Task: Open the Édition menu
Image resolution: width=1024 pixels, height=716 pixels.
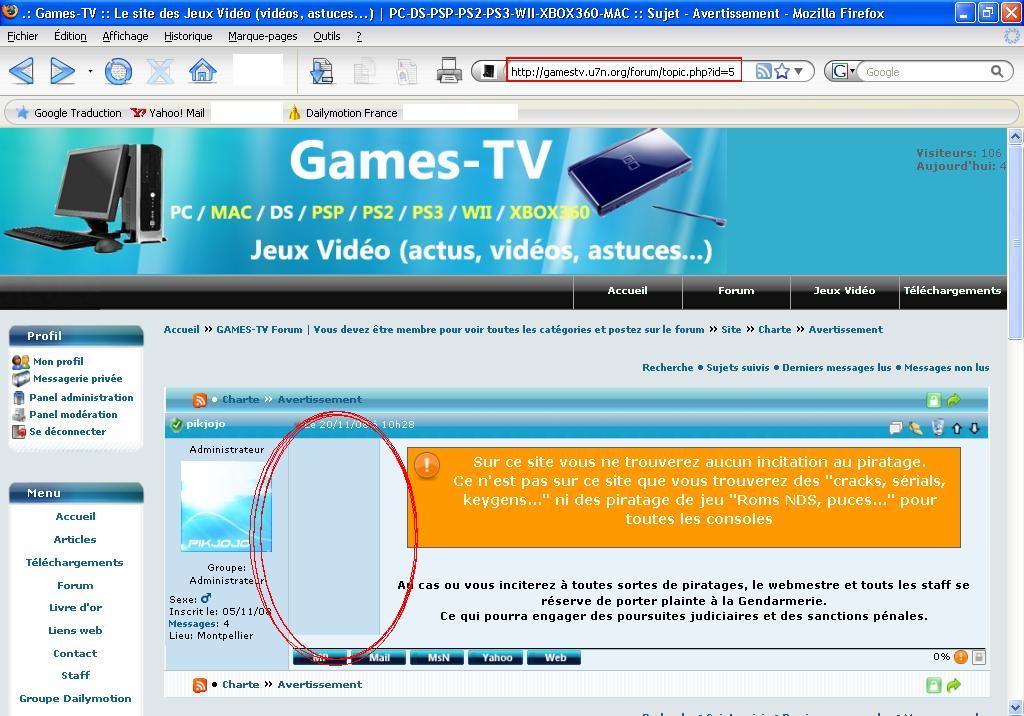Action: [70, 36]
